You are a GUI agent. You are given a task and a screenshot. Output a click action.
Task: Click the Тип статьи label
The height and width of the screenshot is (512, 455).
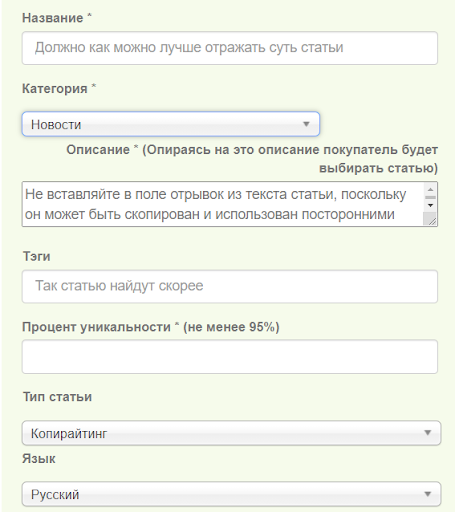57,397
